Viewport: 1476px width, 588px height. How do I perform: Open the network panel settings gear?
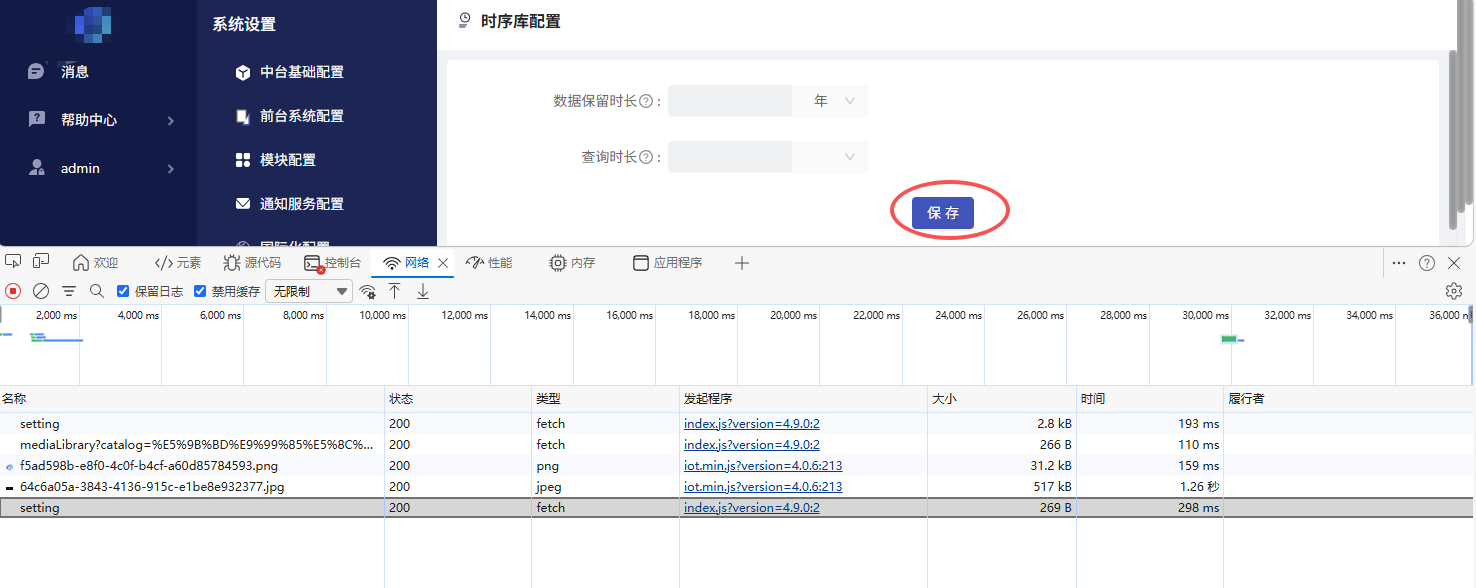[1454, 291]
